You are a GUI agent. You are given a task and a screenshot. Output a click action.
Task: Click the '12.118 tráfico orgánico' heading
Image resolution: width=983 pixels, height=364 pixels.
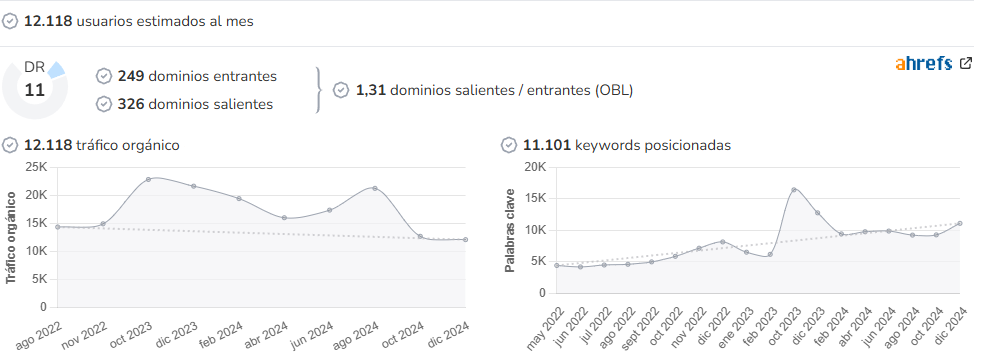pos(102,145)
